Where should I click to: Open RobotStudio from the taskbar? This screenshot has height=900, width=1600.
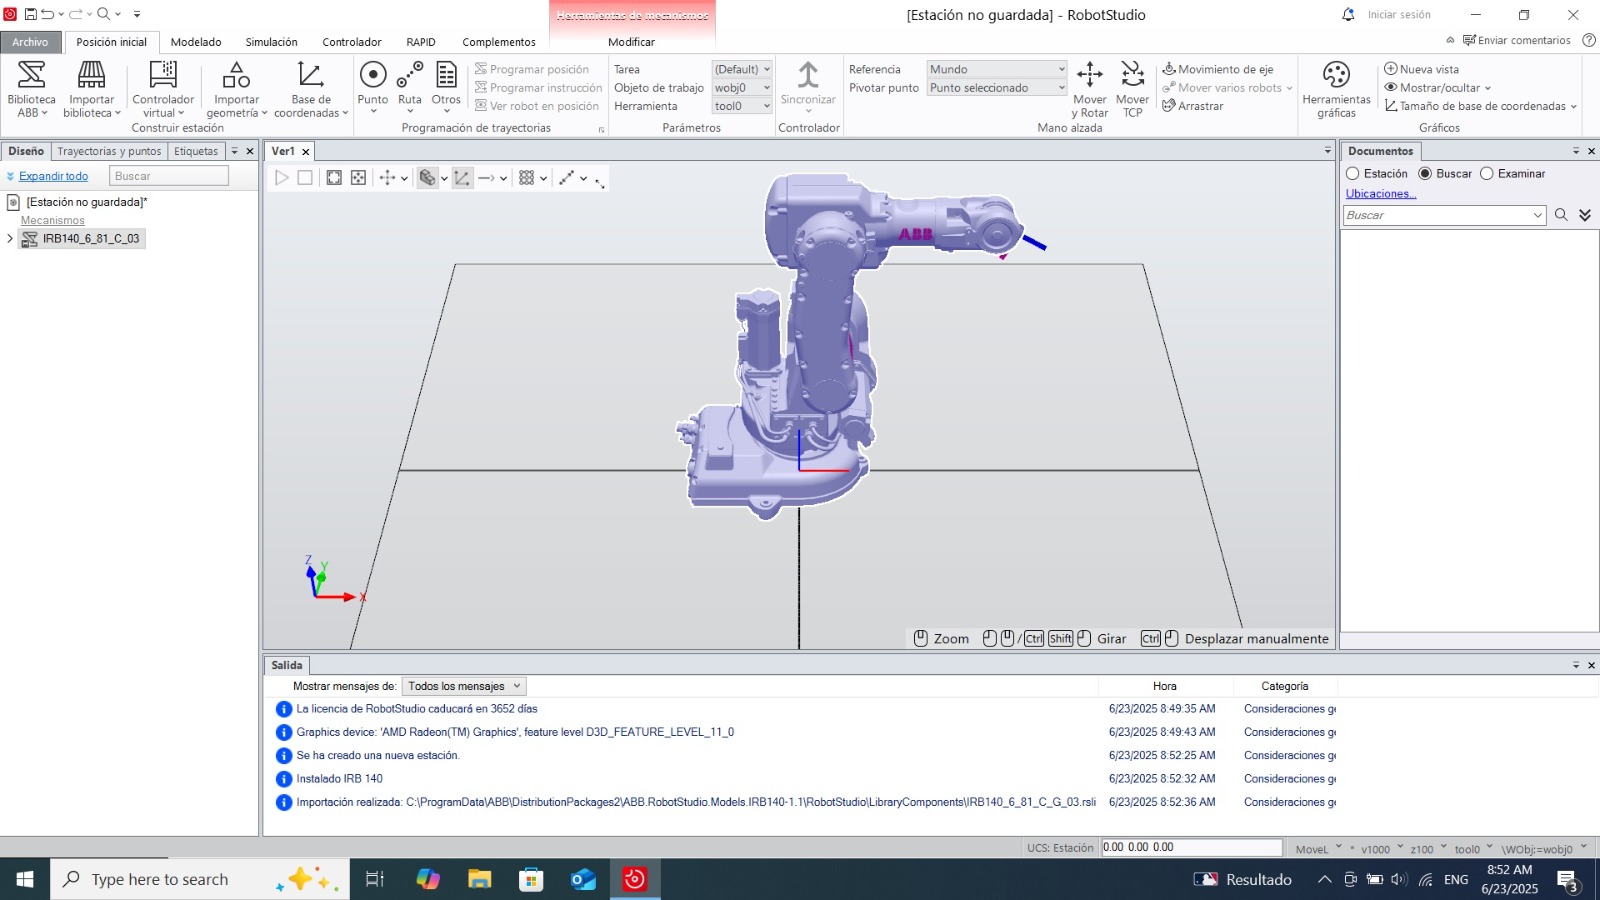pos(635,879)
